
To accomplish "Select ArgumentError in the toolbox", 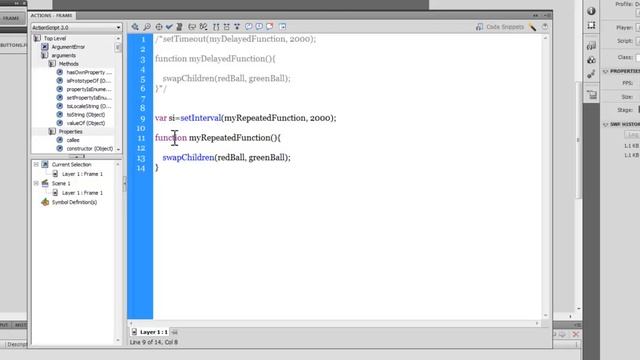I will tap(68, 47).
